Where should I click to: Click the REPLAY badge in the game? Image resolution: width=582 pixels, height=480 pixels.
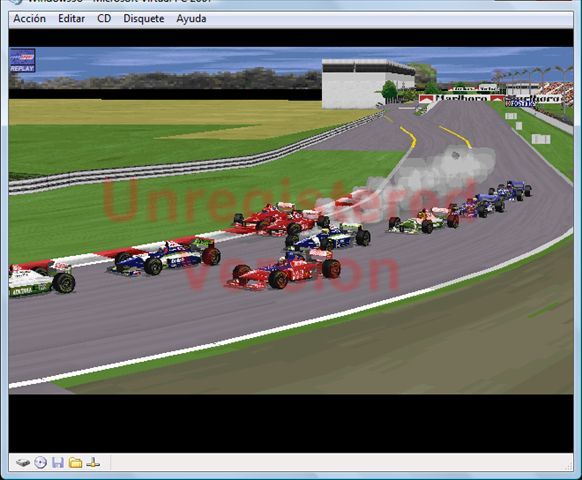tap(22, 60)
